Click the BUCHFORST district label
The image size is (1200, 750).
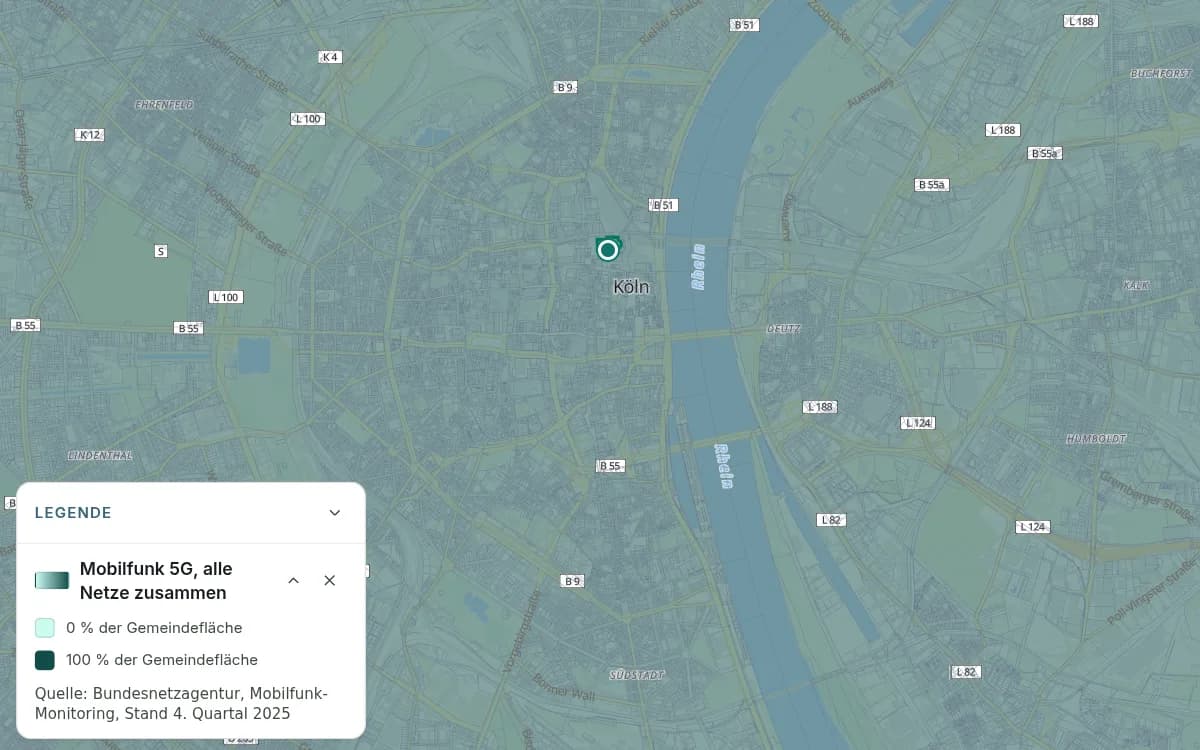[1161, 73]
